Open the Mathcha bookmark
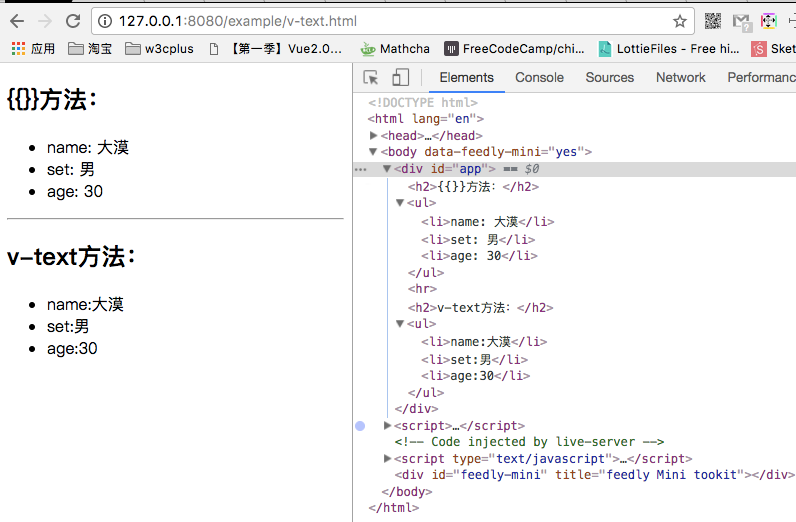 click(395, 49)
